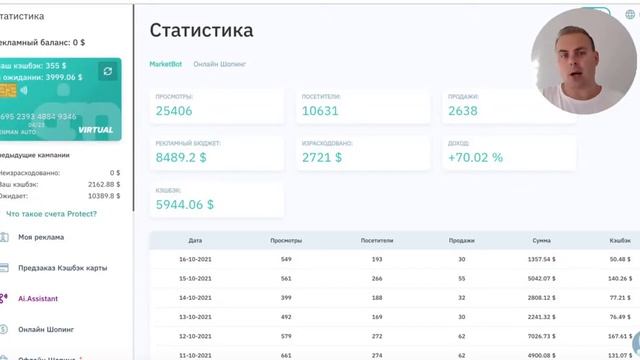
Task: Click the Ваш кэшбэк 2162.88 $ value
Action: click(x=104, y=184)
